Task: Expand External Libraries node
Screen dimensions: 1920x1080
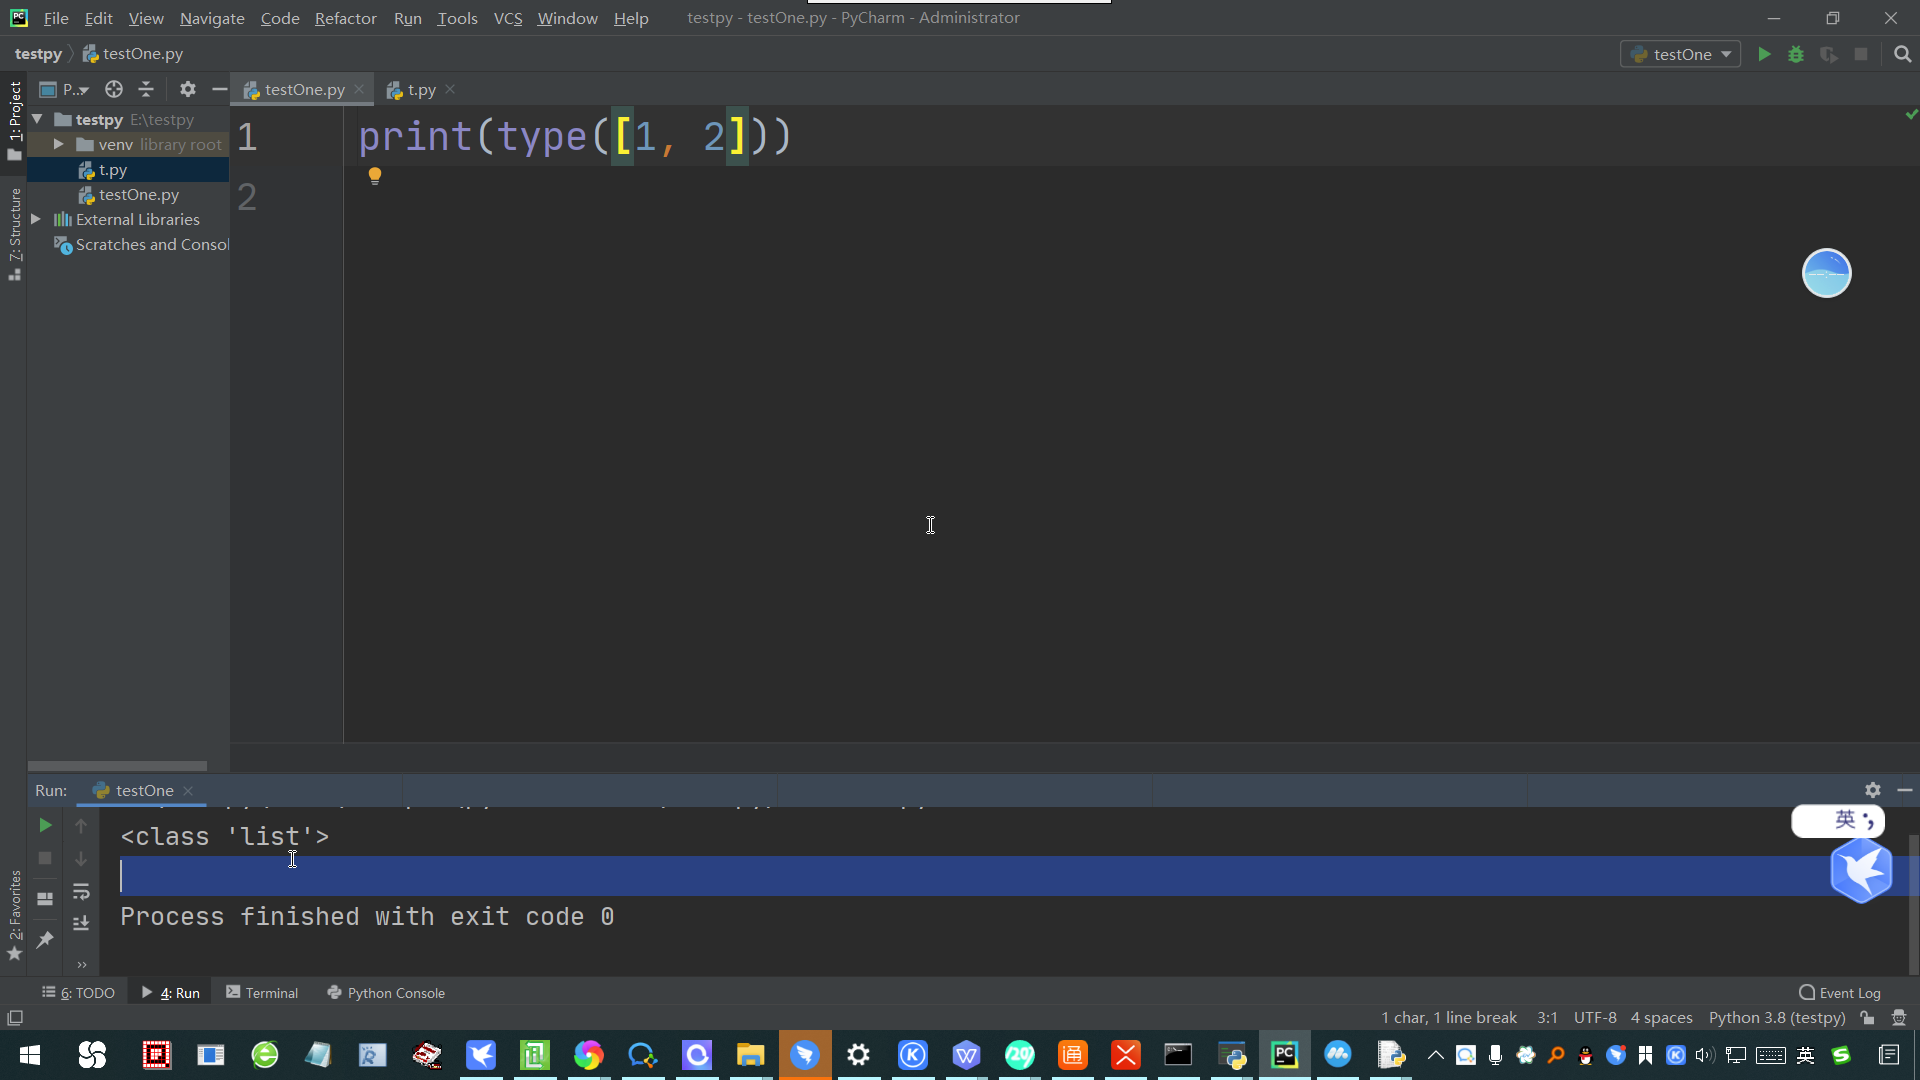Action: pyautogui.click(x=36, y=219)
